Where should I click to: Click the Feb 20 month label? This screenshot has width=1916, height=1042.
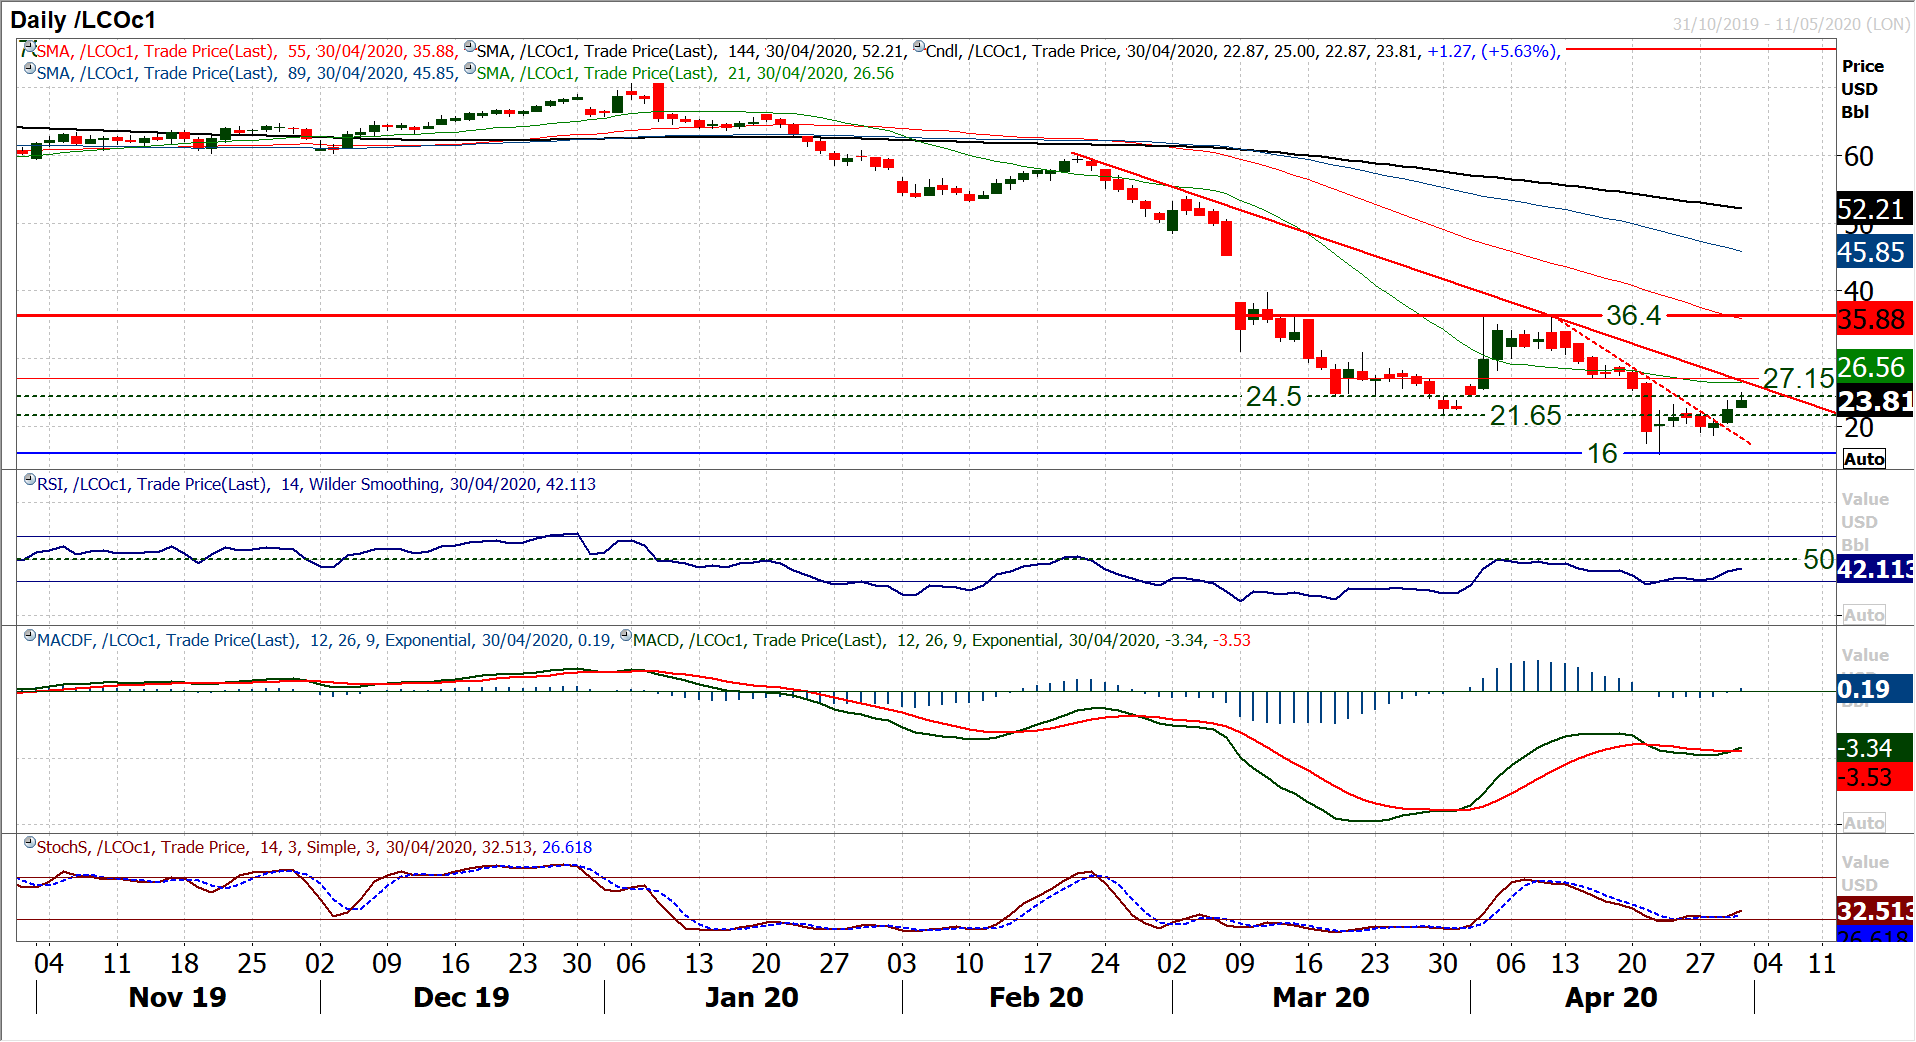(1036, 997)
